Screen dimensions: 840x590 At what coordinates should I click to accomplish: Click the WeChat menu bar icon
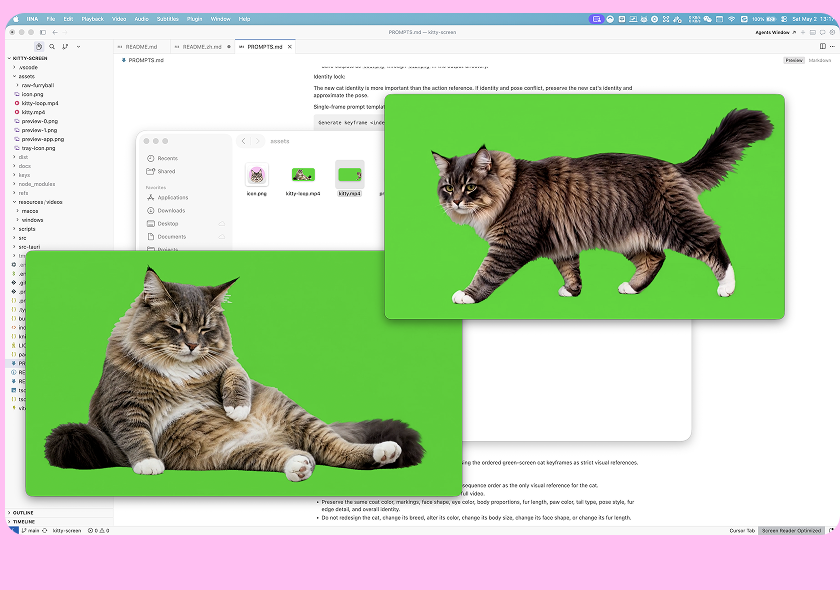pyautogui.click(x=708, y=19)
